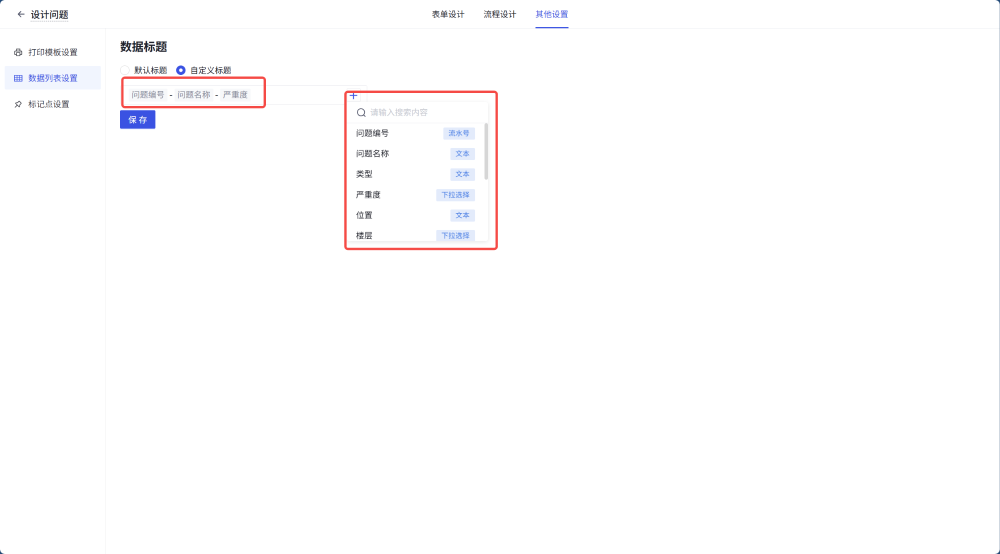Switch to the 流程设计 tab
Viewport: 1000px width, 554px height.
click(500, 14)
